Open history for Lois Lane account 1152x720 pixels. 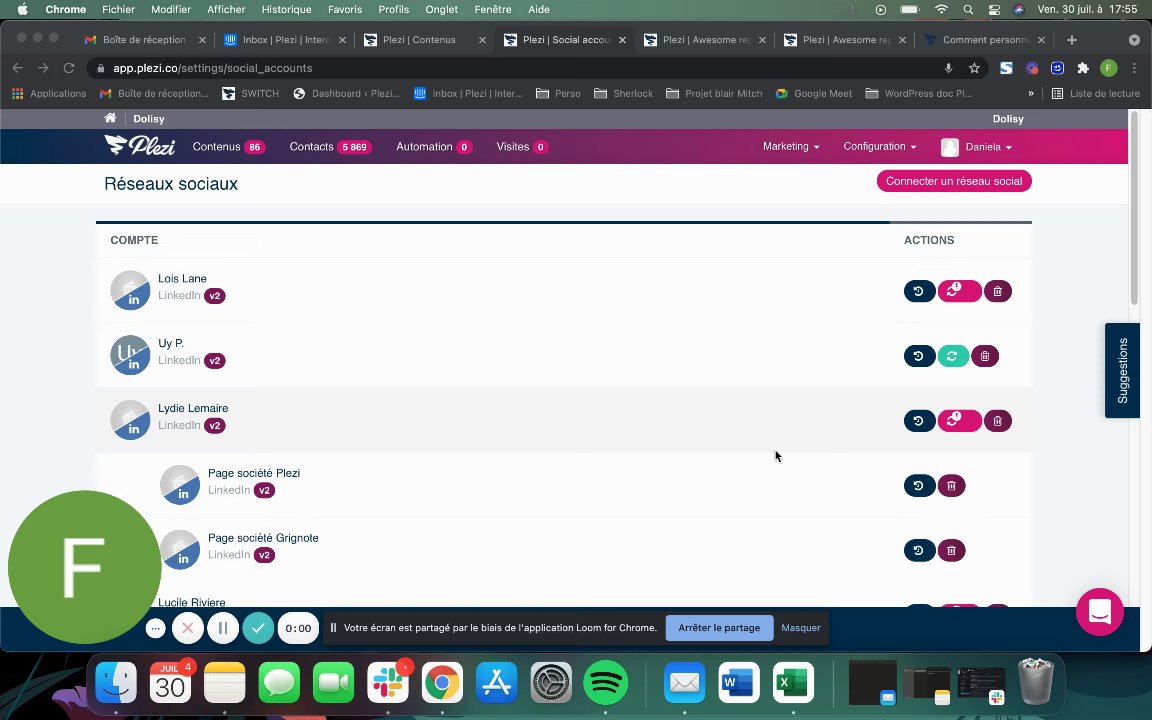click(x=919, y=291)
